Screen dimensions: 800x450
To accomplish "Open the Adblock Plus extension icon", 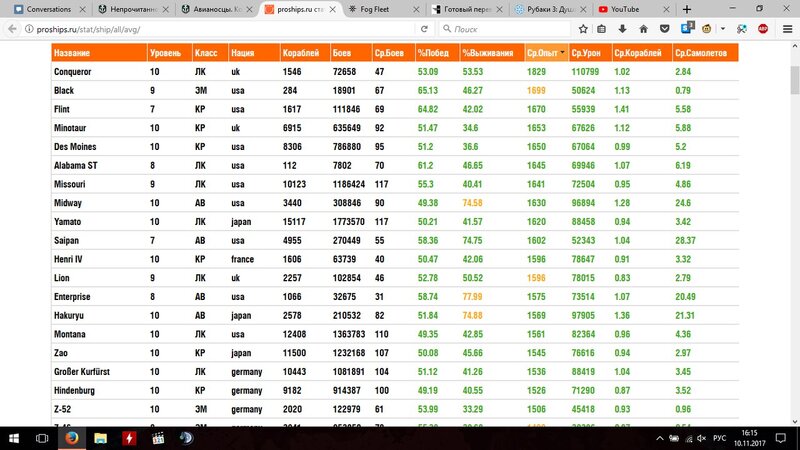I will pyautogui.click(x=763, y=29).
